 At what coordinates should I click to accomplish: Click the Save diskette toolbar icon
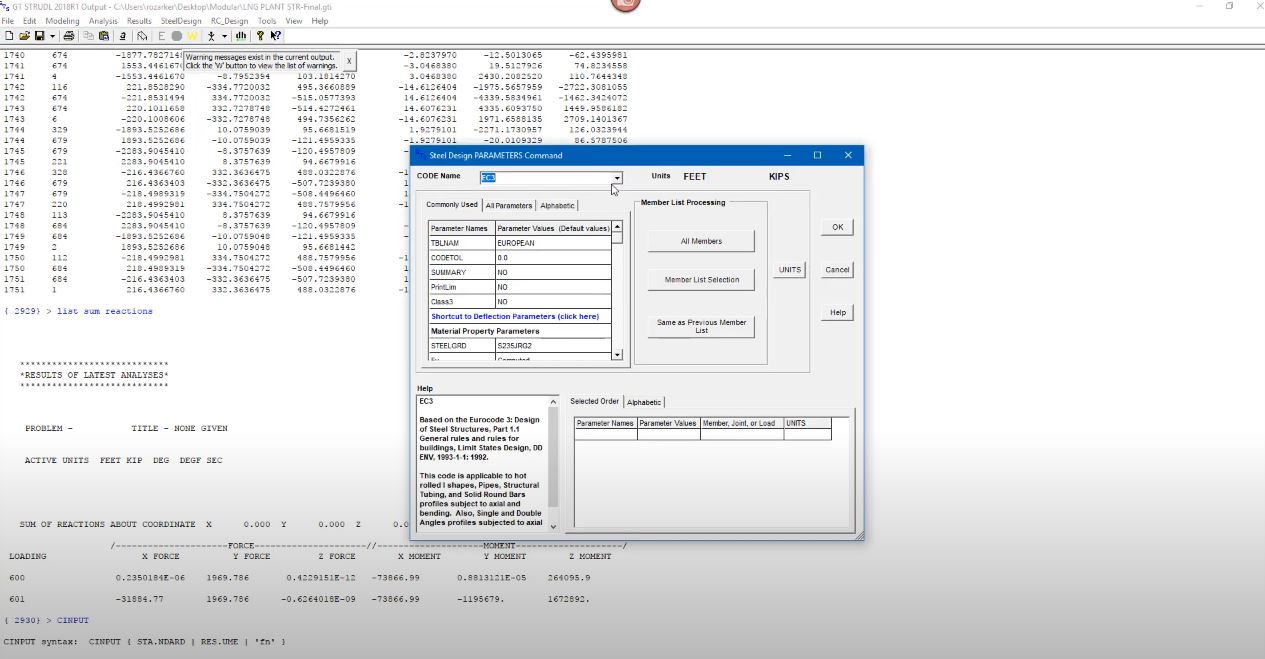(39, 36)
